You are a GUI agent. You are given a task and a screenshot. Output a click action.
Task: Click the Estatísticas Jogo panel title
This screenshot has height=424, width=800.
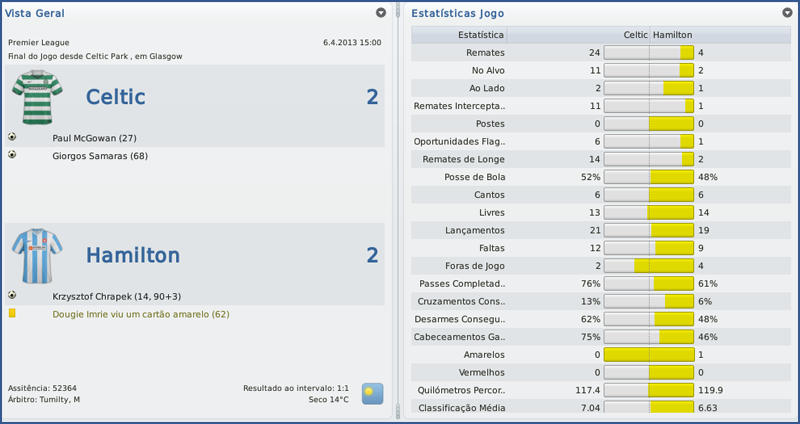tap(457, 13)
